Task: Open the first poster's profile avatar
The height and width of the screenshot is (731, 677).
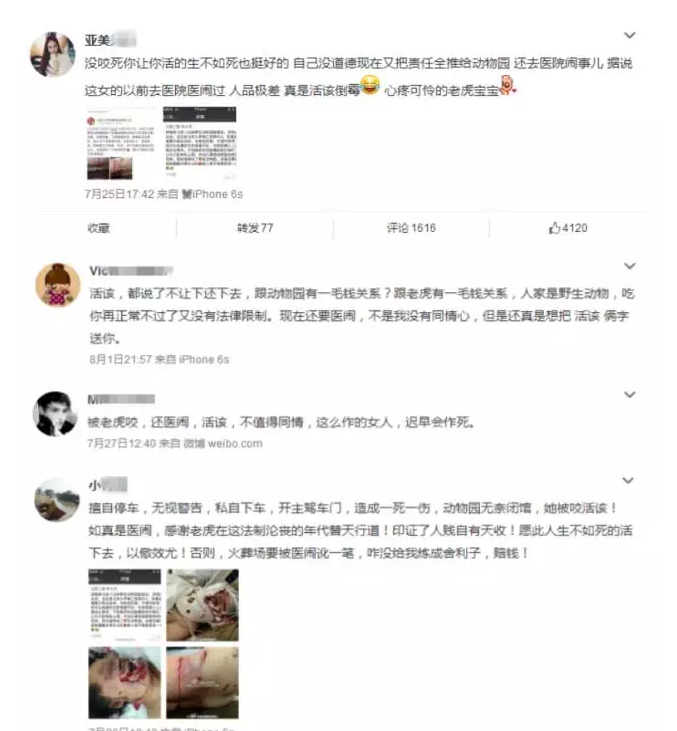Action: click(x=53, y=54)
